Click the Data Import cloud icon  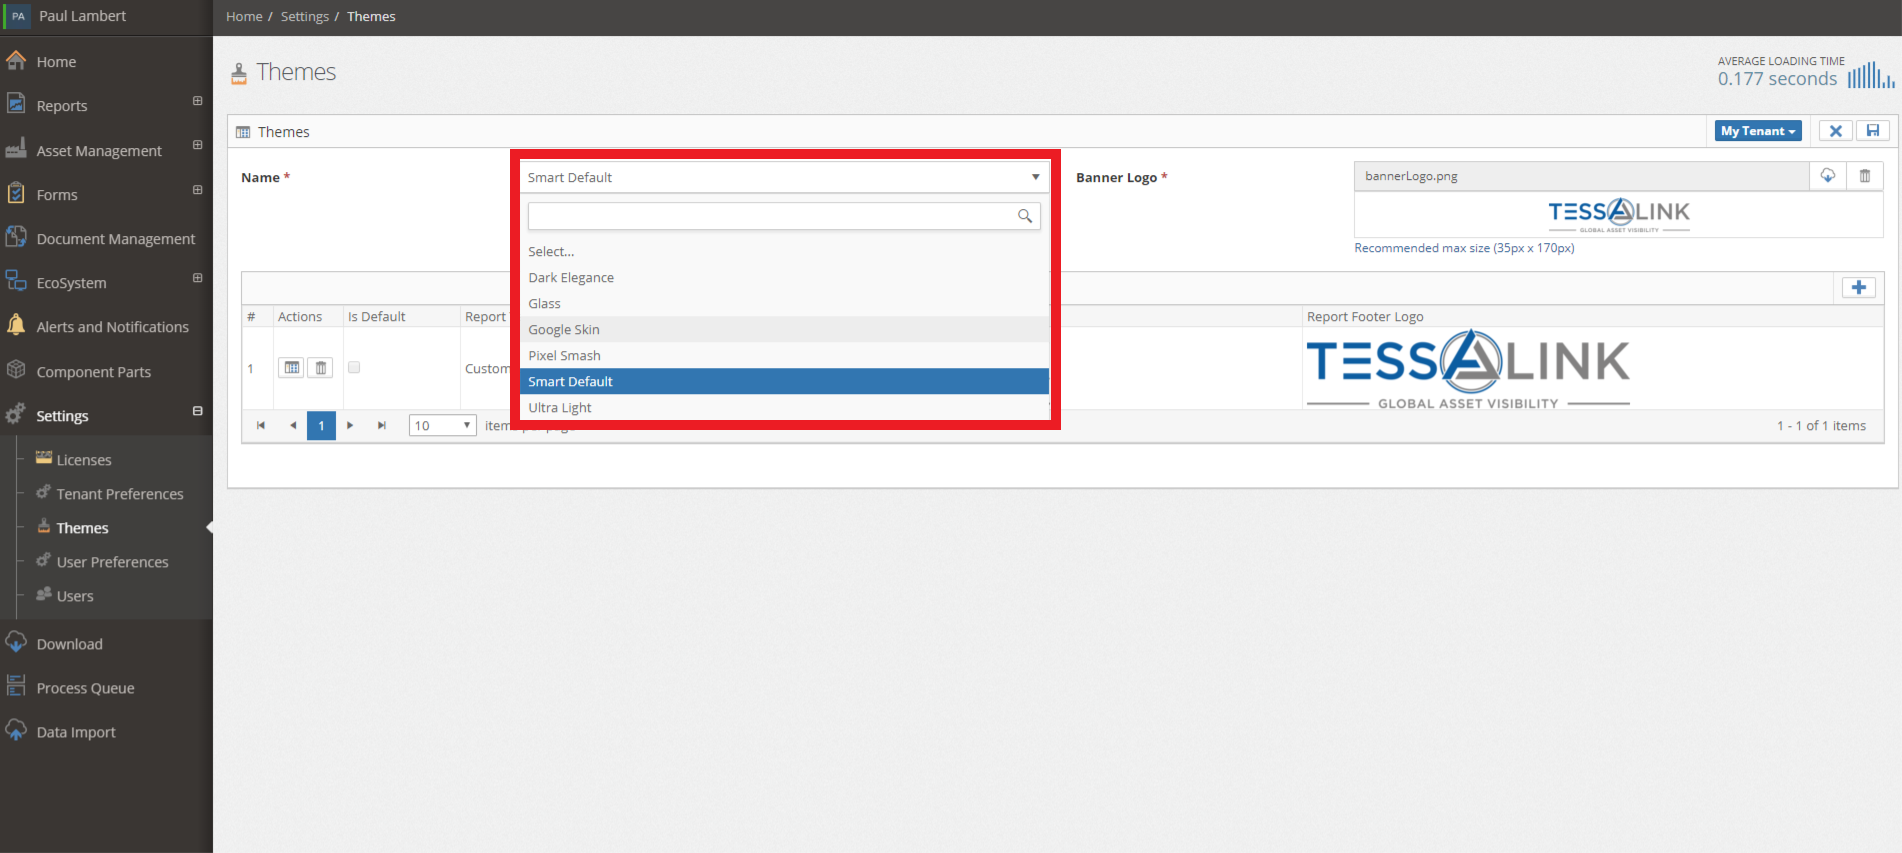pos(16,730)
